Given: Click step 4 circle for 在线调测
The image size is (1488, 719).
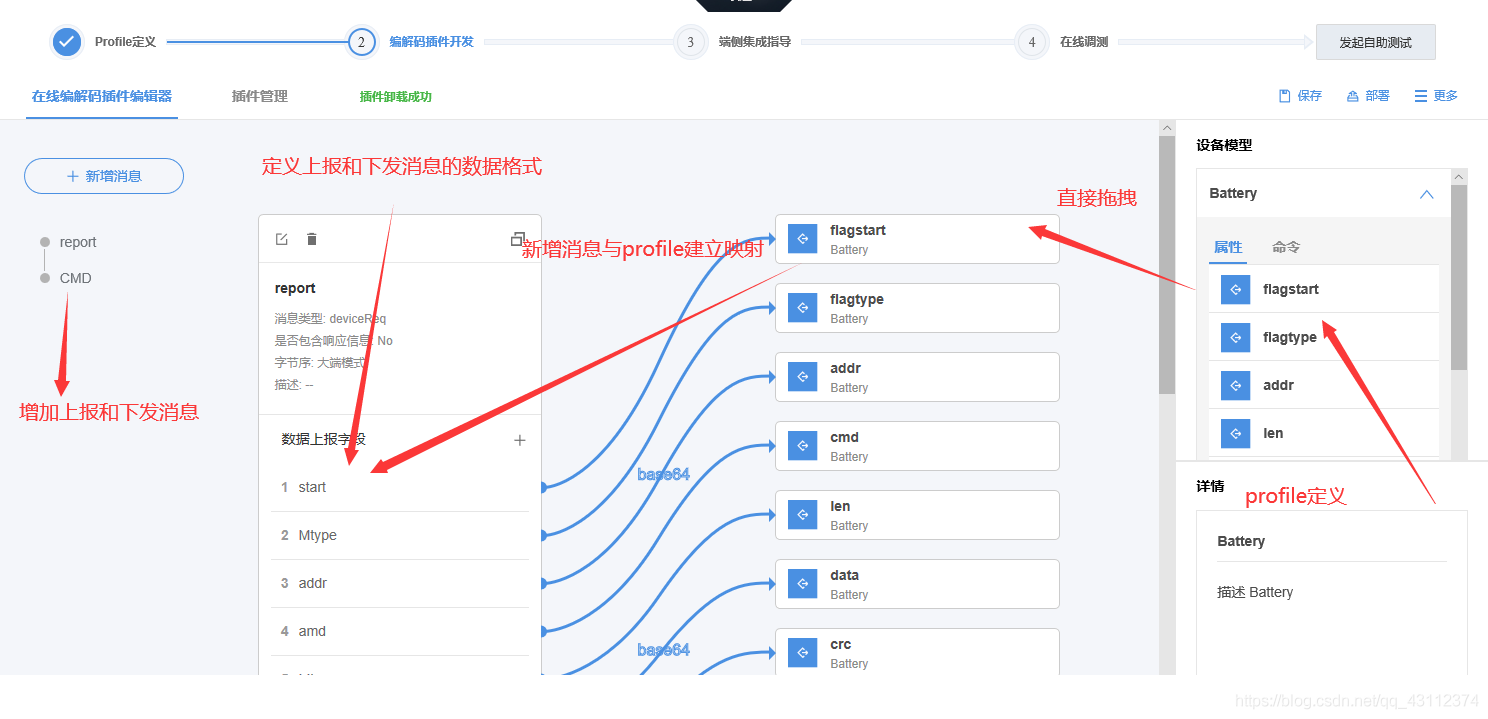Looking at the screenshot, I should (1031, 42).
